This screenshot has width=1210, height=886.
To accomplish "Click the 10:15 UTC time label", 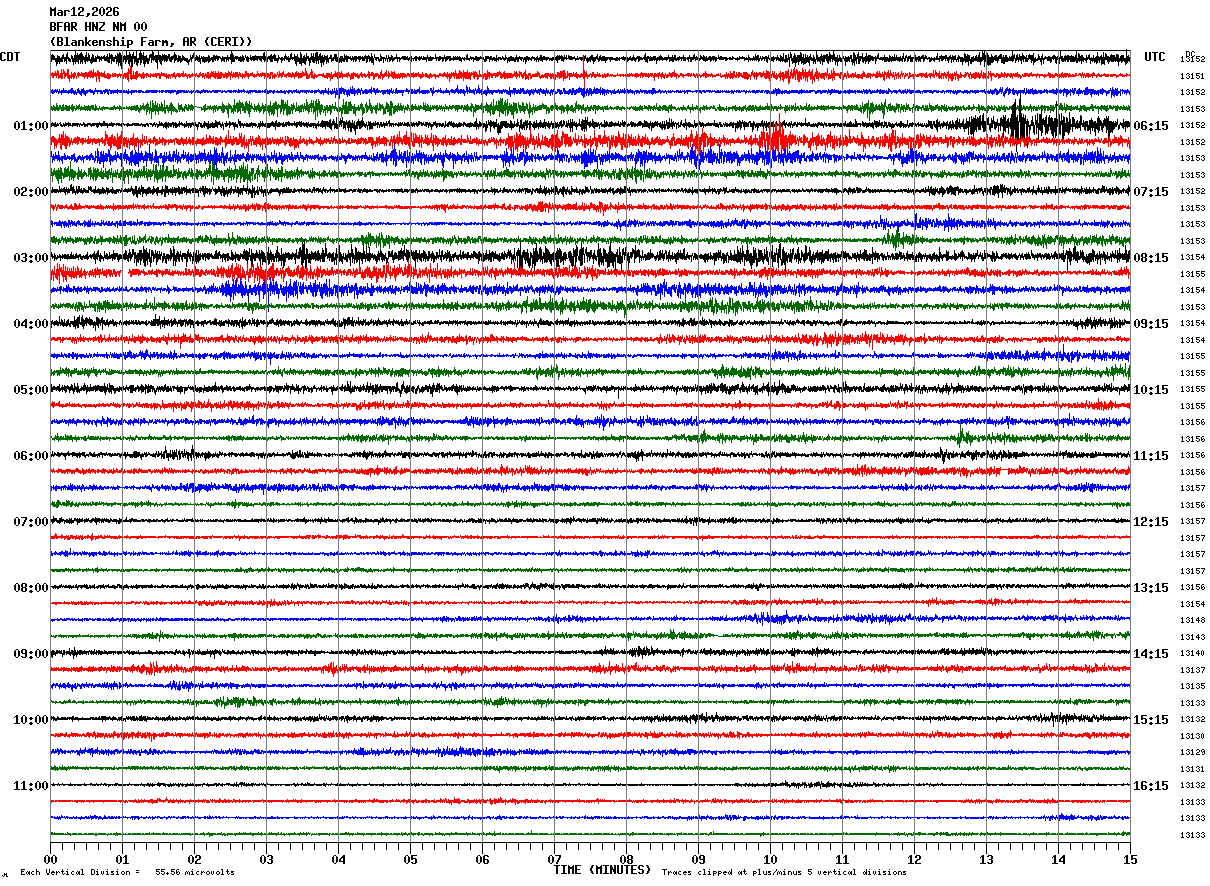I will click(x=1151, y=390).
